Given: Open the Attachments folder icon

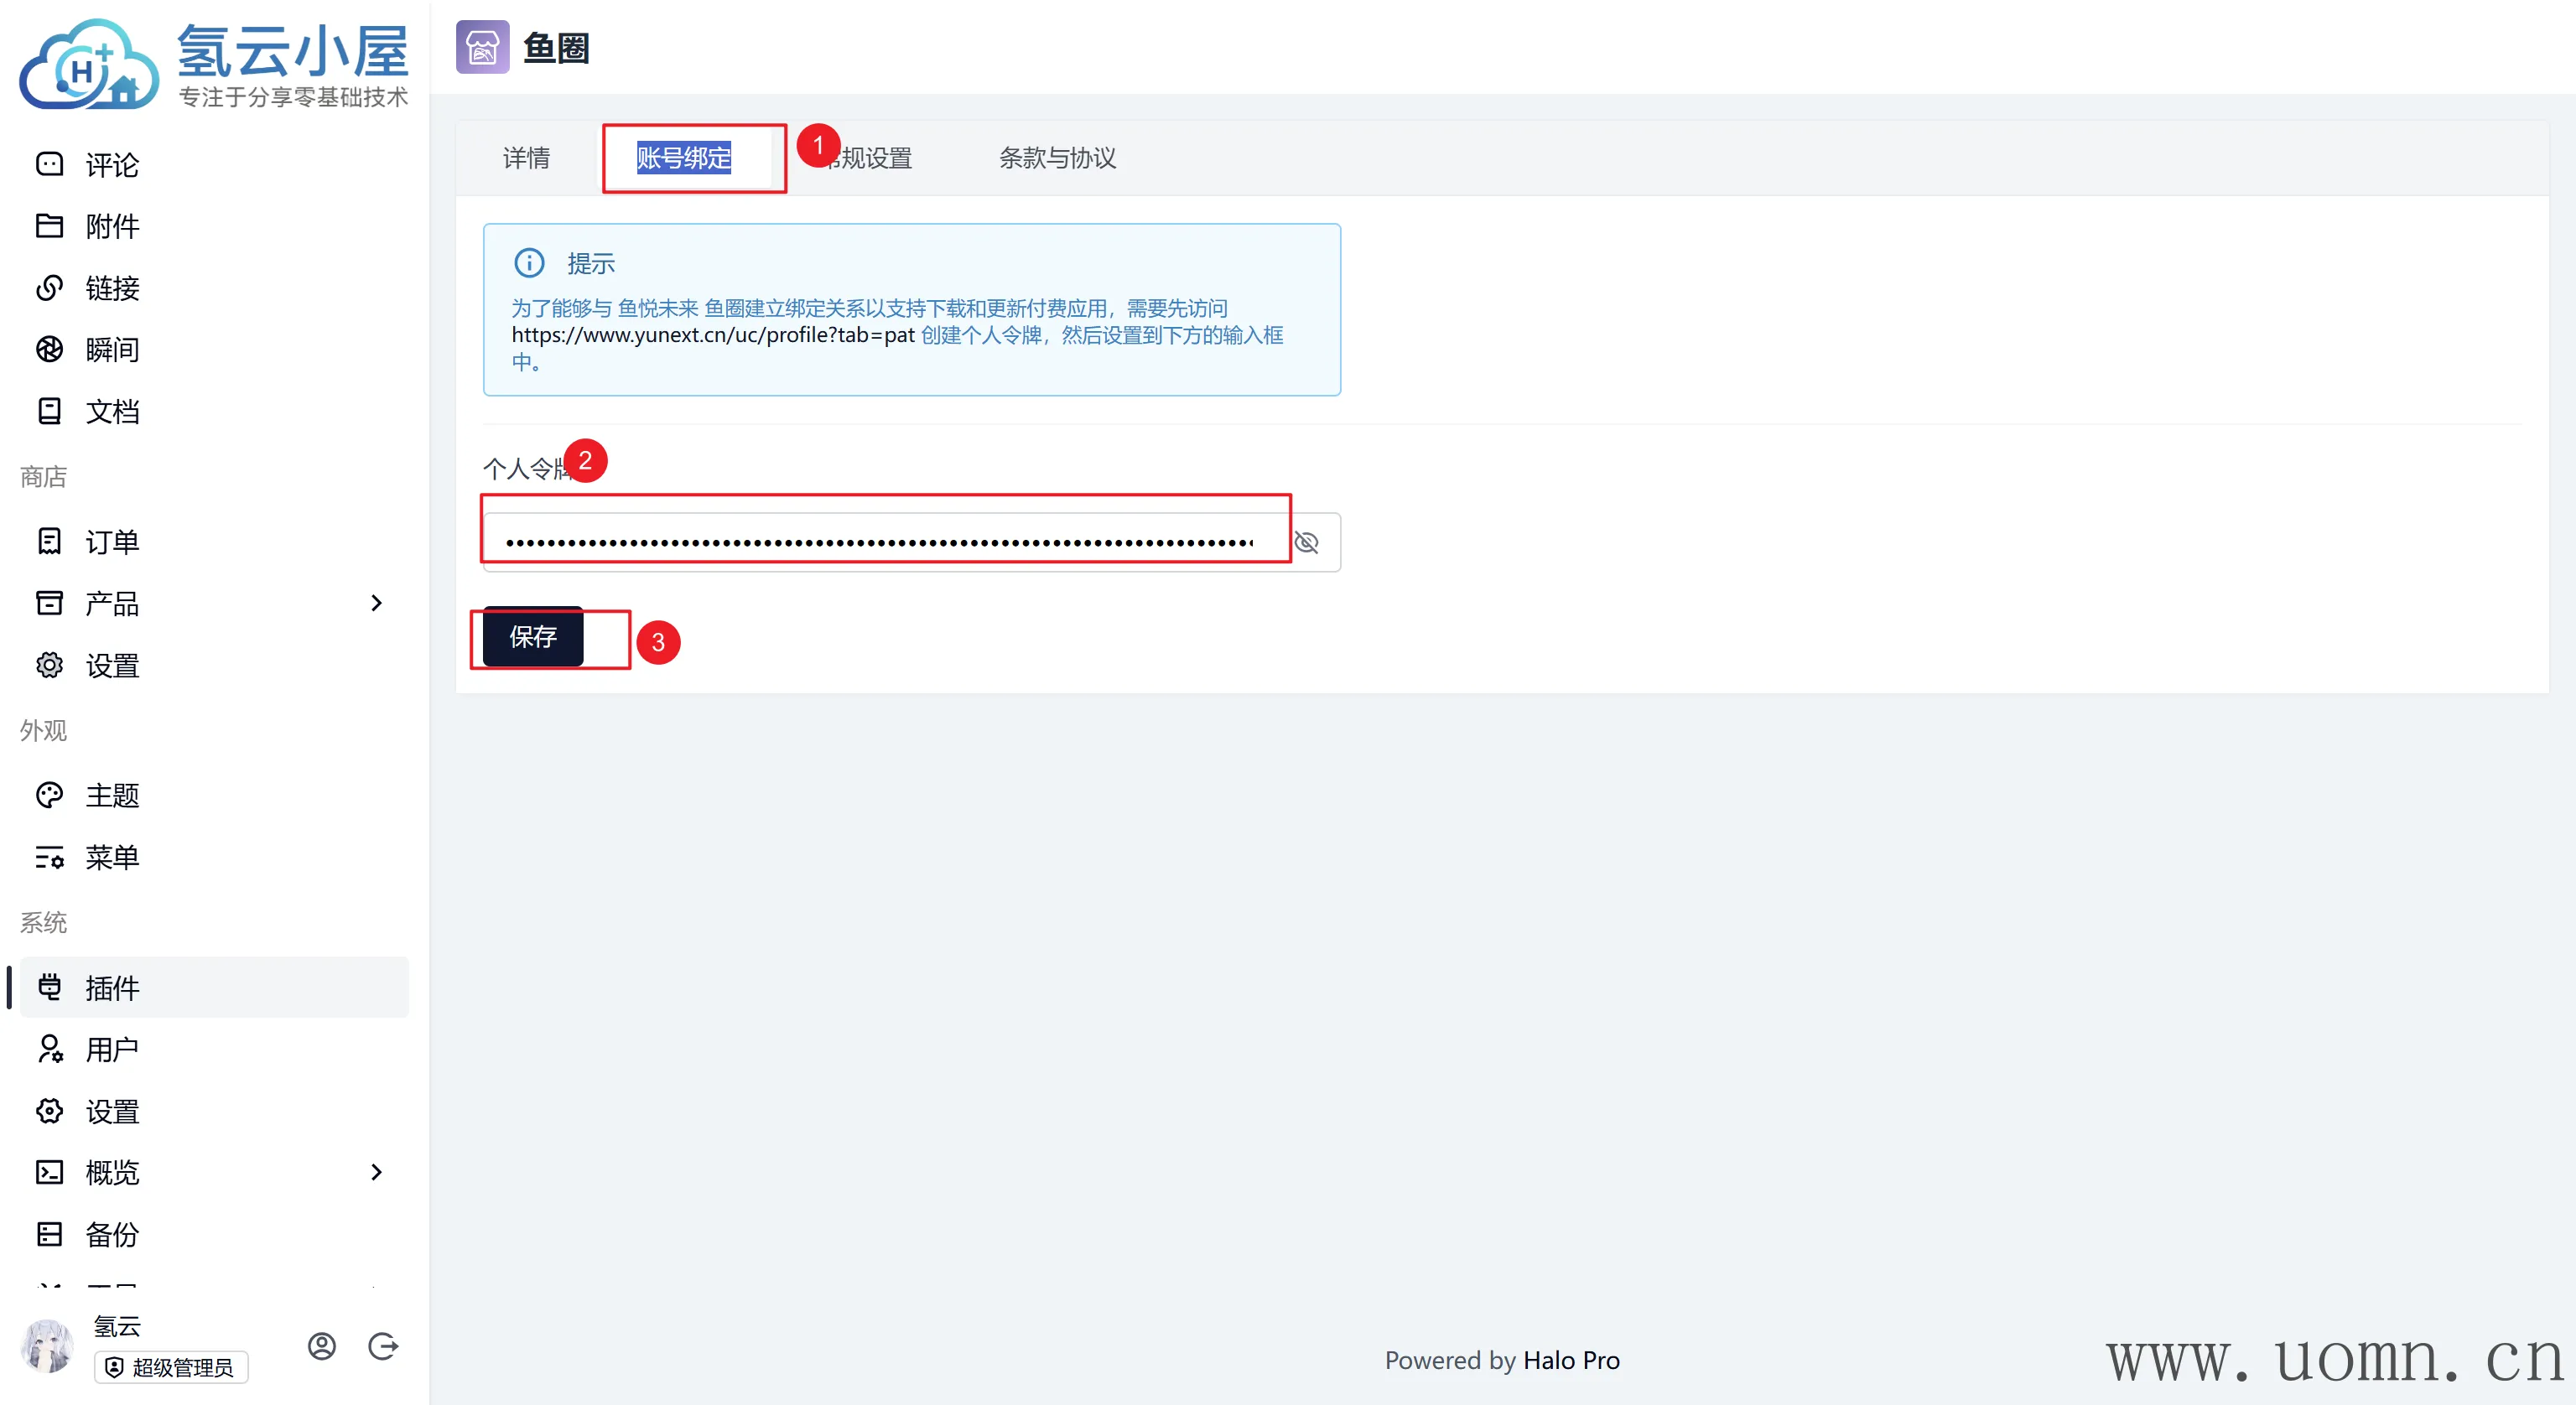Looking at the screenshot, I should 49,226.
